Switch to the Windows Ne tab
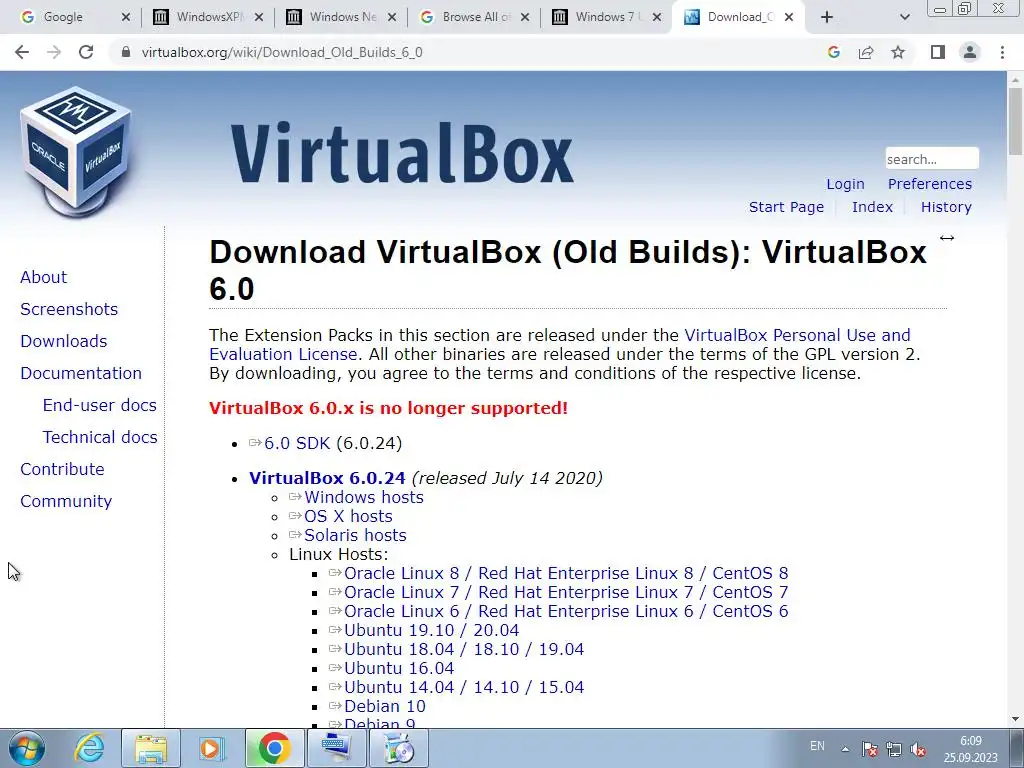Viewport: 1024px width, 768px height. point(342,17)
